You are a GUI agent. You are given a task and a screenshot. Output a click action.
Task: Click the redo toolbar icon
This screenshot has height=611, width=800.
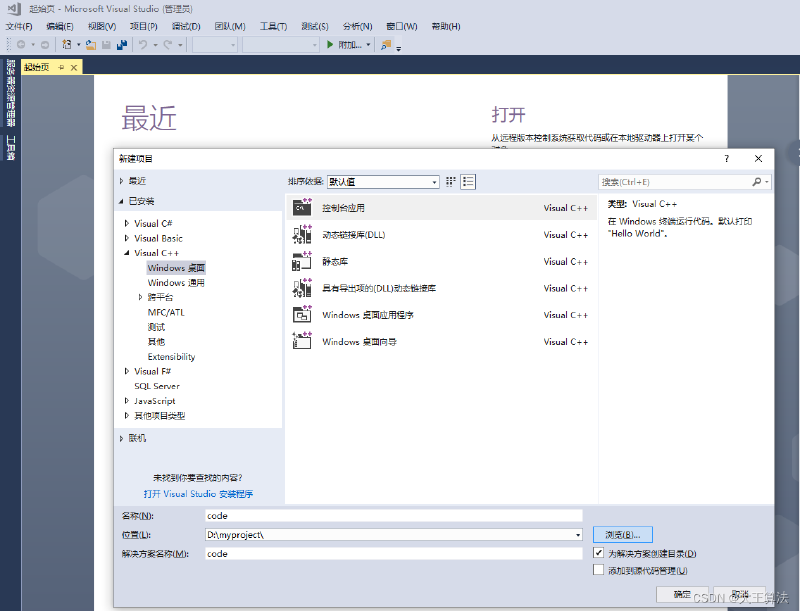click(x=167, y=45)
